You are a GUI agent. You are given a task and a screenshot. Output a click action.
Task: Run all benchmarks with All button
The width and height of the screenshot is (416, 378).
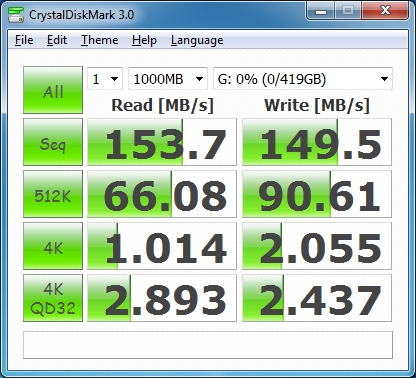[53, 90]
